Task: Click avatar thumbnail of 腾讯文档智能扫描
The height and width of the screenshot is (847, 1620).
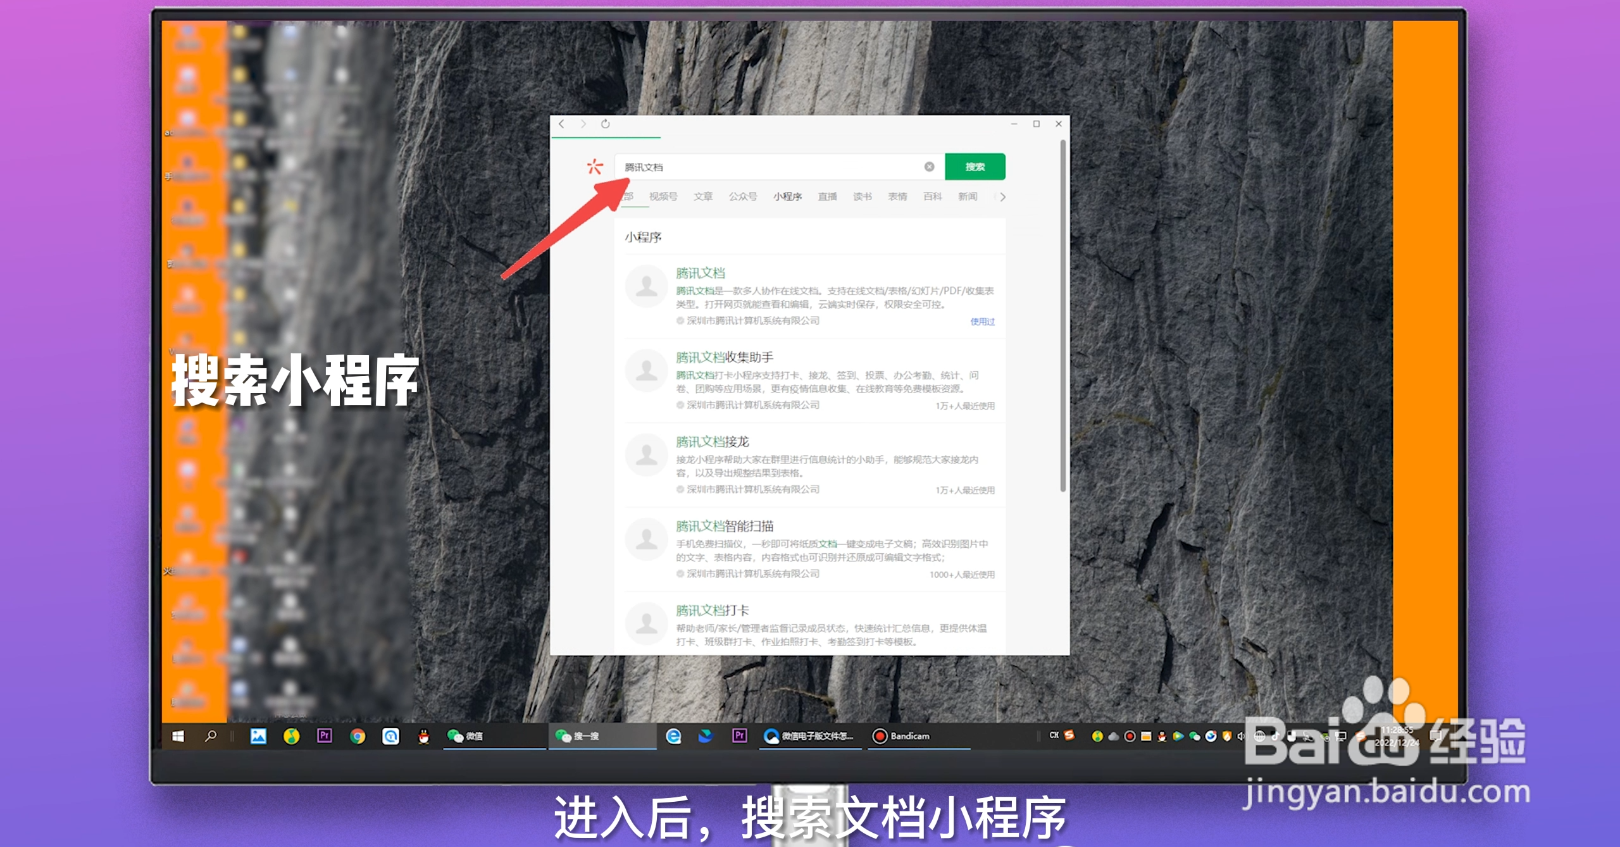Action: point(647,540)
